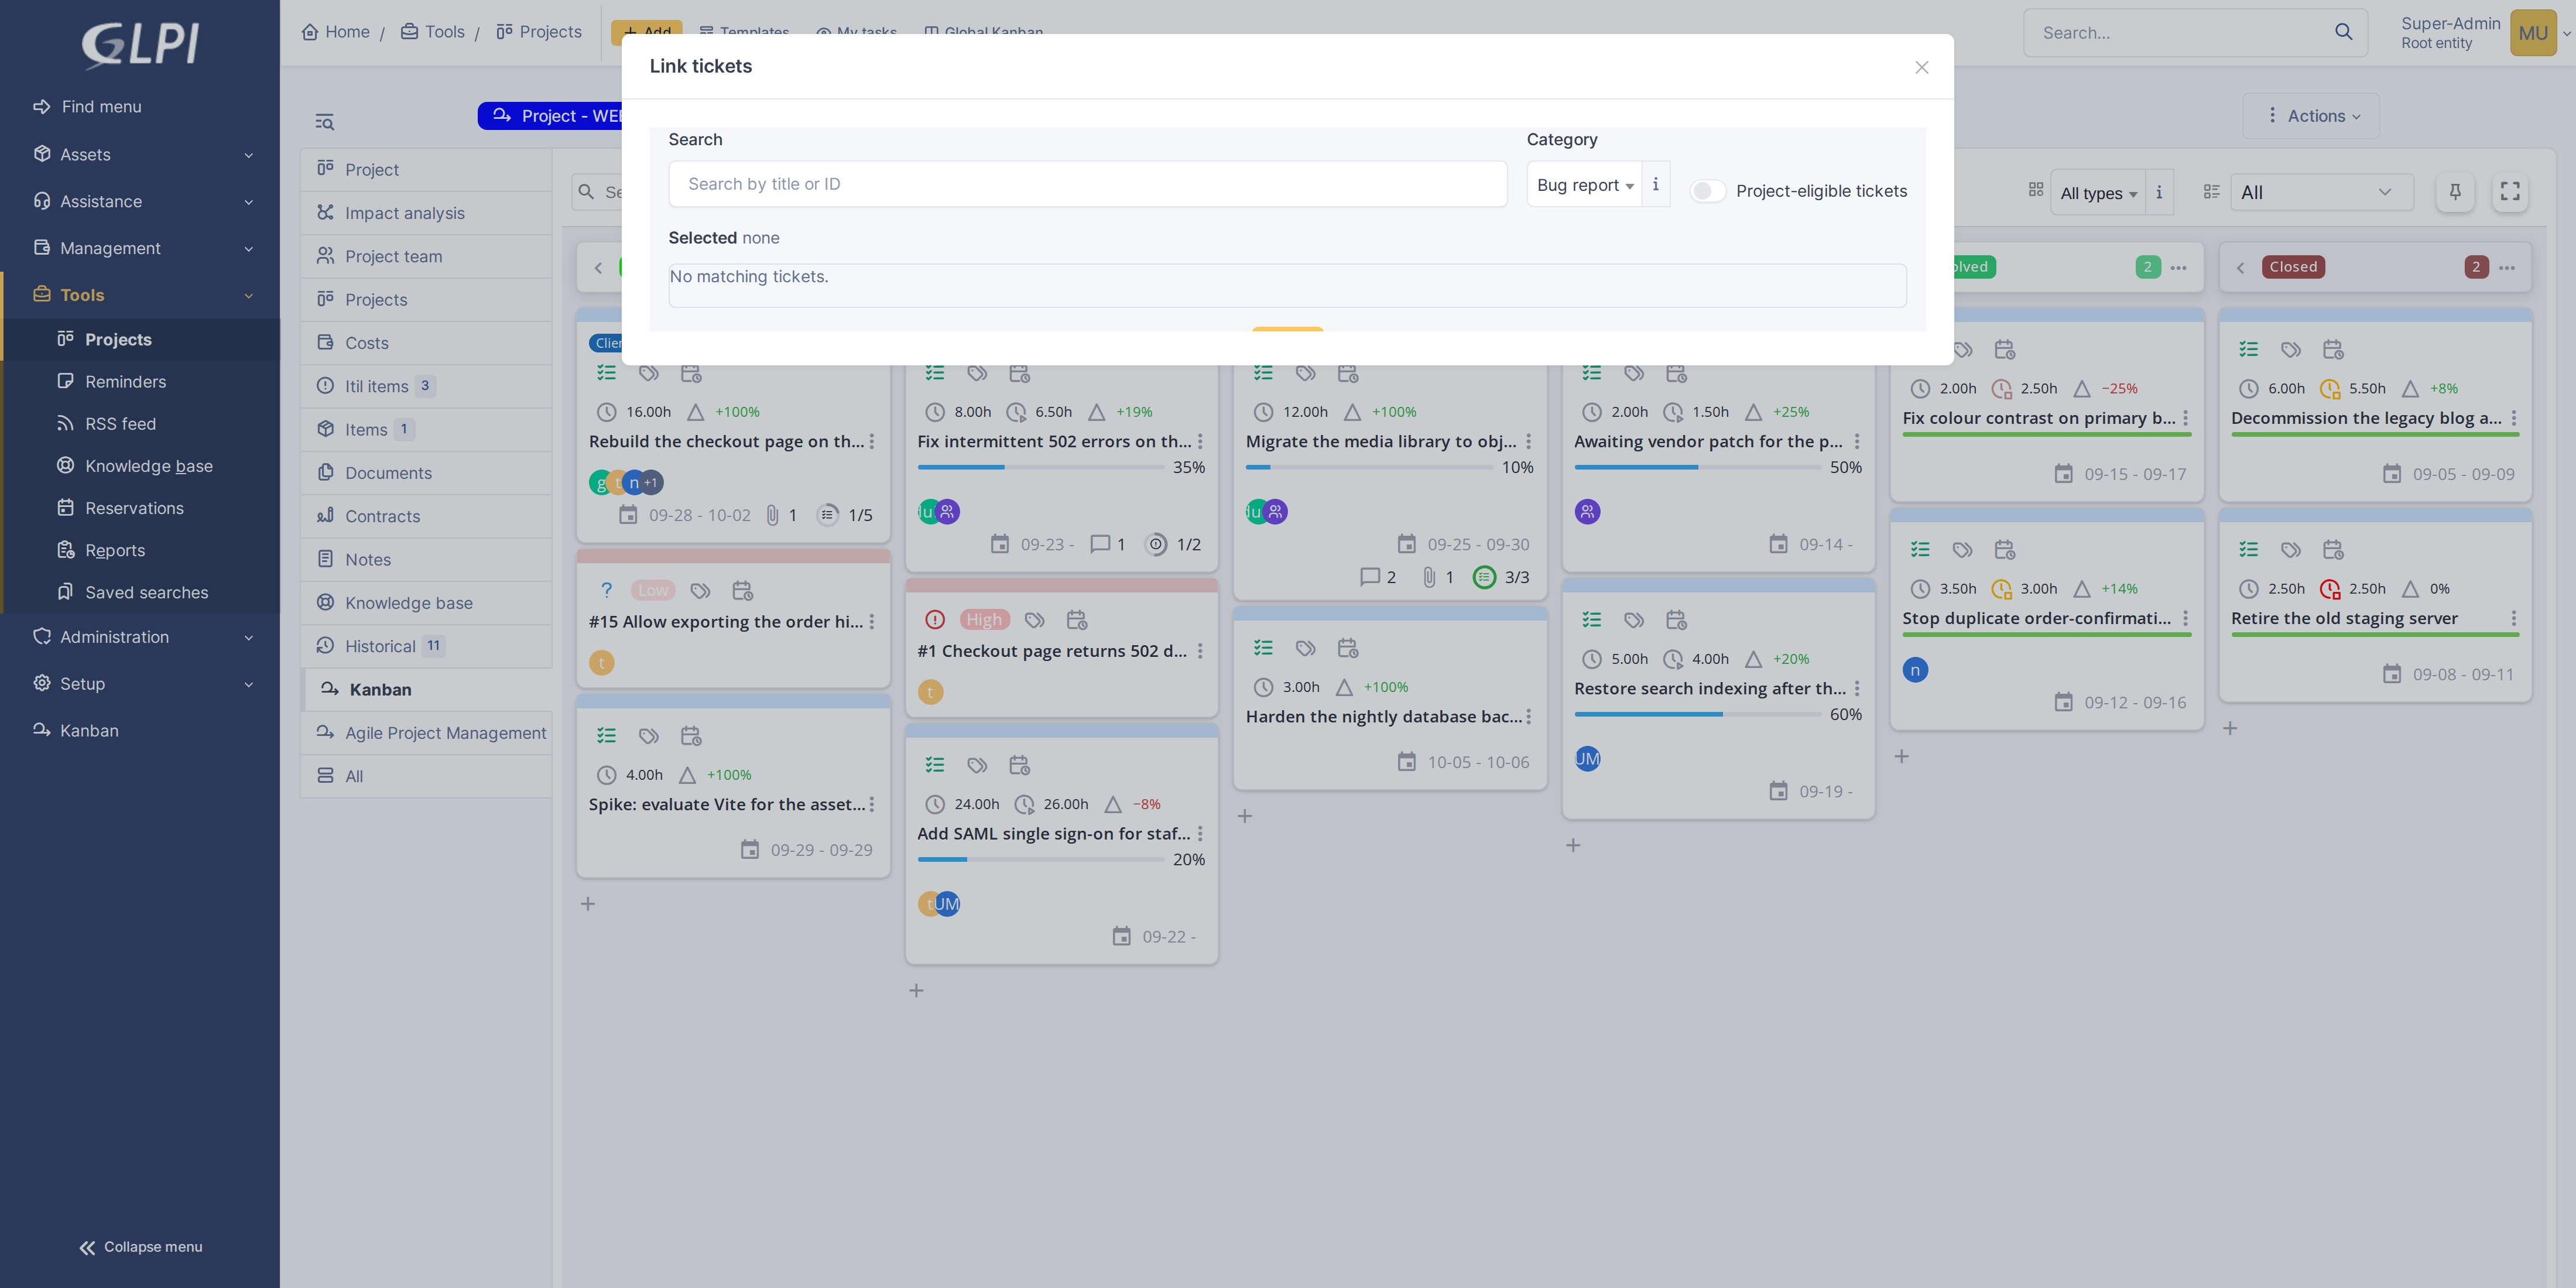Screen dimensions: 2576x1288
Task: Go to Home breadcrumb
Action: (x=336, y=32)
